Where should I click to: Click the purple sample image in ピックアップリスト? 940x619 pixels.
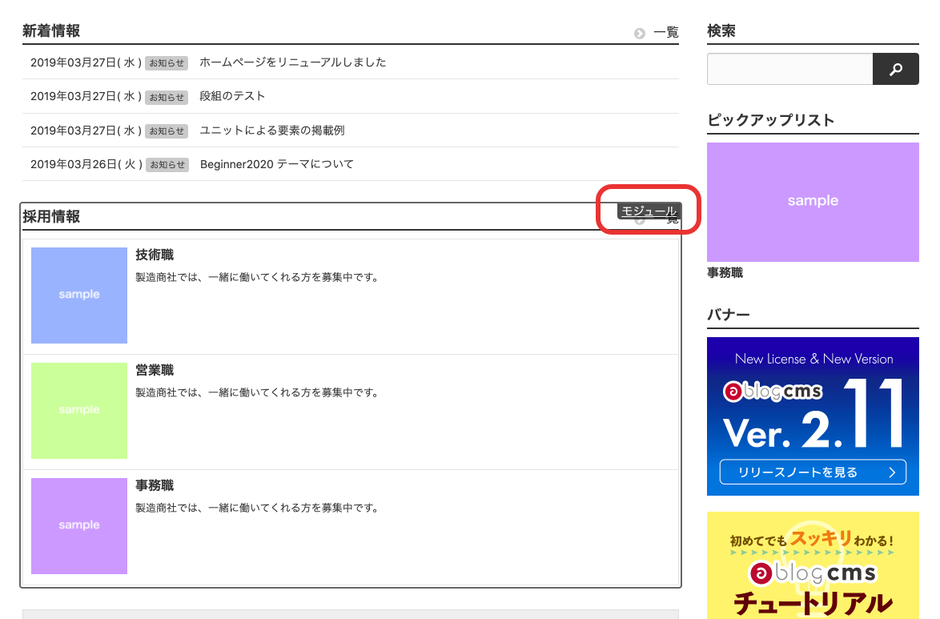tap(812, 201)
